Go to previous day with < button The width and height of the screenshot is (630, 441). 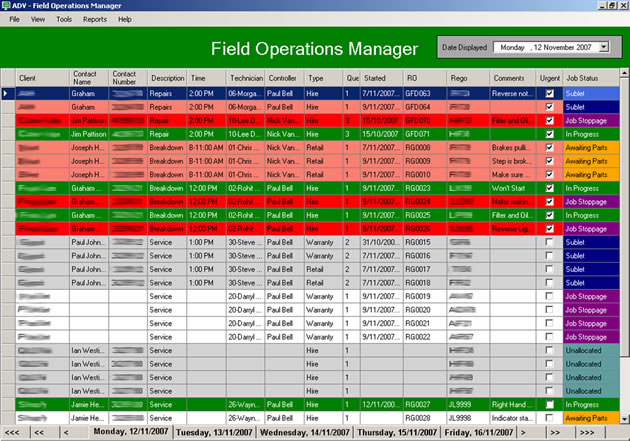pyautogui.click(x=66, y=433)
